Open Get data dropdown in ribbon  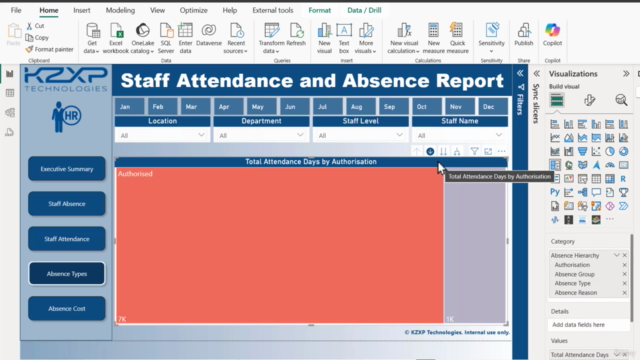[92, 38]
